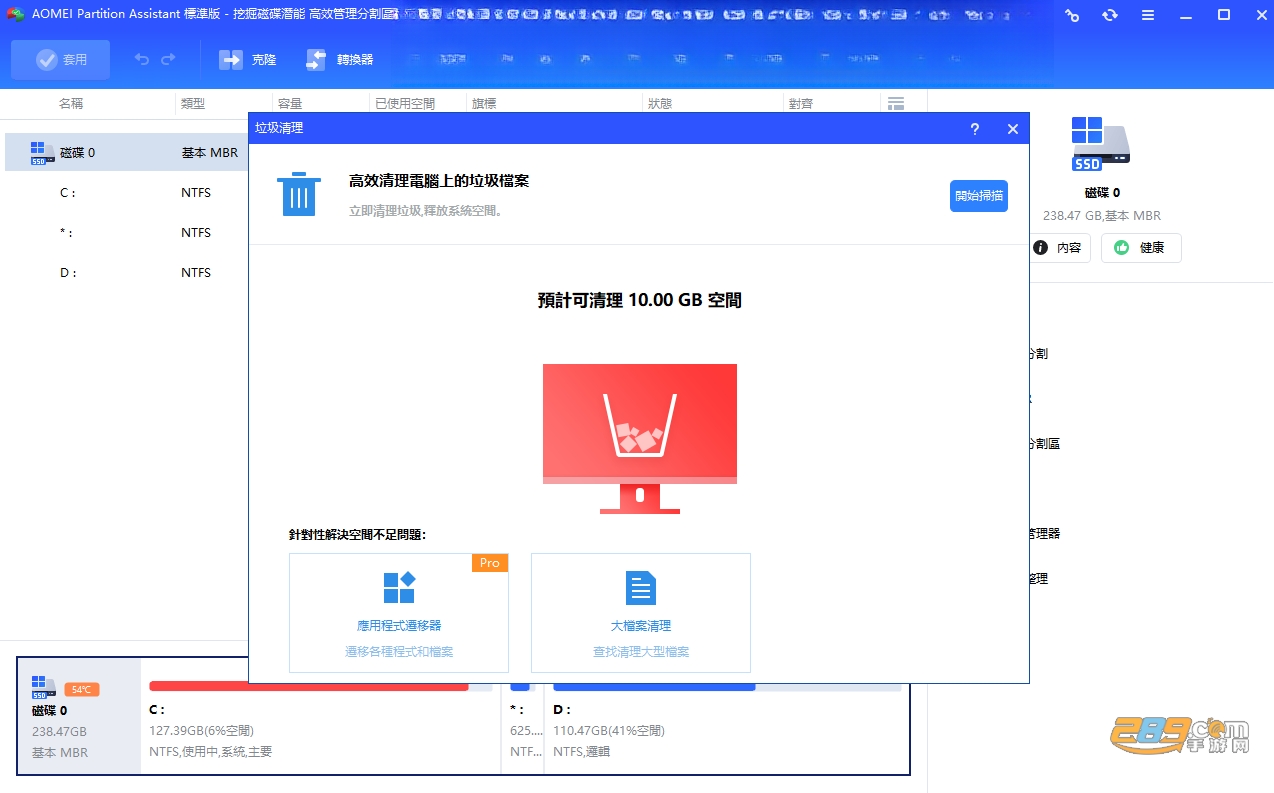The width and height of the screenshot is (1274, 793).
Task: Click the redo arrow icon
Action: [168, 60]
